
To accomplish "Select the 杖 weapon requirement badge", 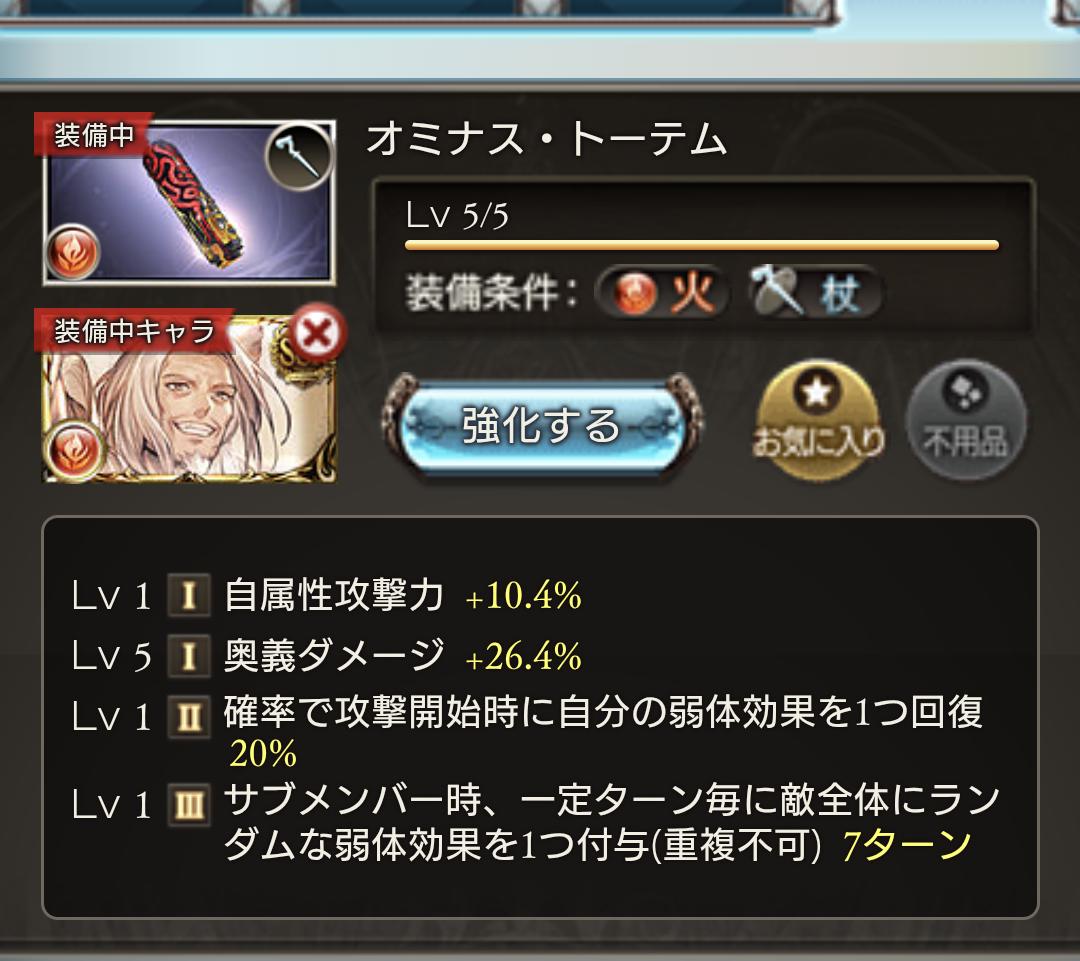I will click(813, 293).
